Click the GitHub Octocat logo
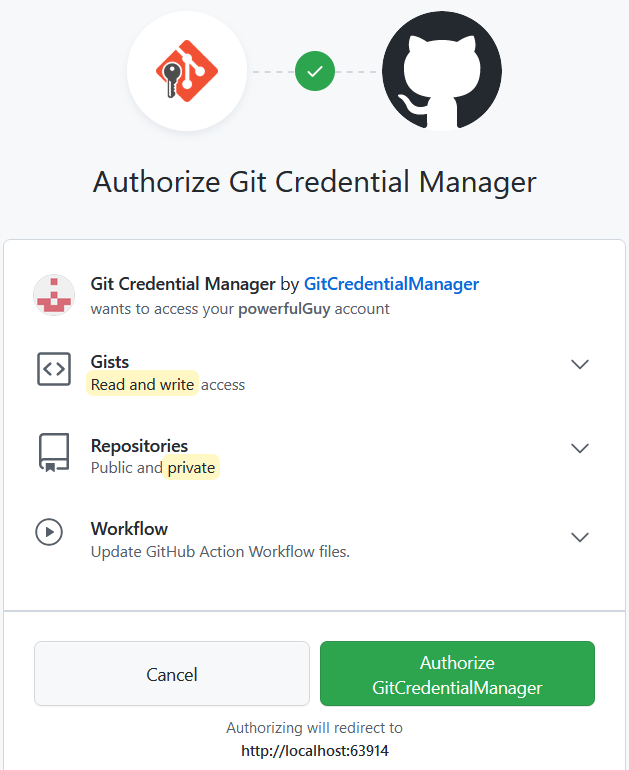 pos(442,71)
